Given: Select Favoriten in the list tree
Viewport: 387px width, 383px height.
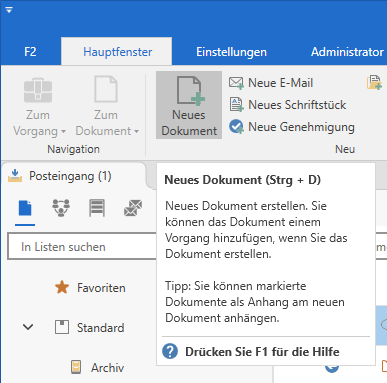Looking at the screenshot, I should [x=101, y=288].
